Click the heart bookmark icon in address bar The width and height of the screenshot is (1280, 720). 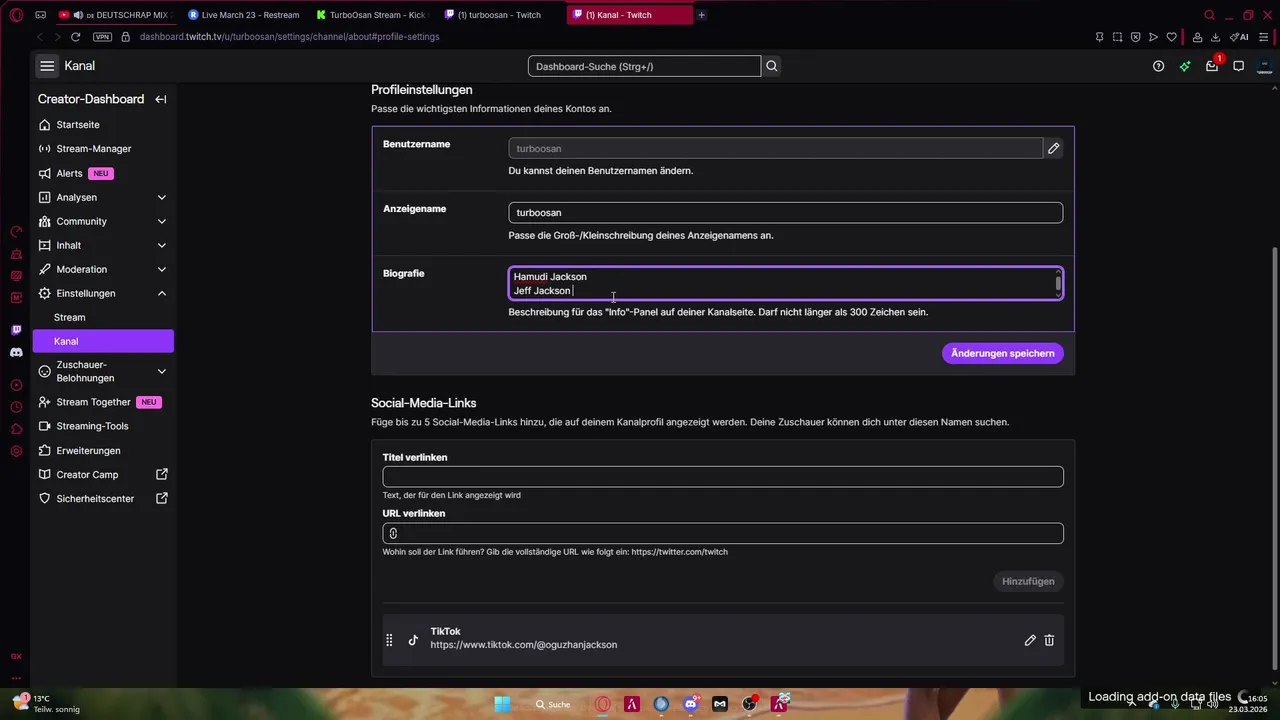point(1171,37)
